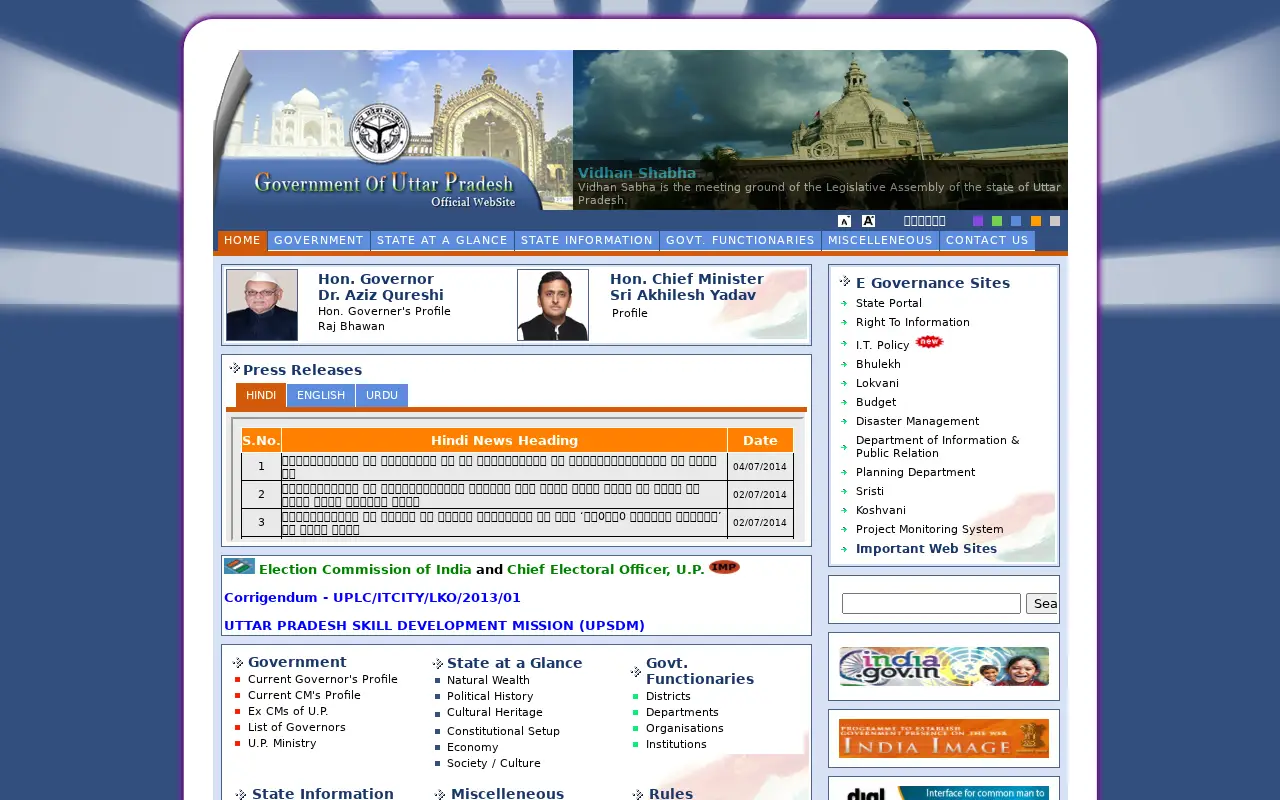Click the search text input field
1280x800 pixels.
pos(931,603)
